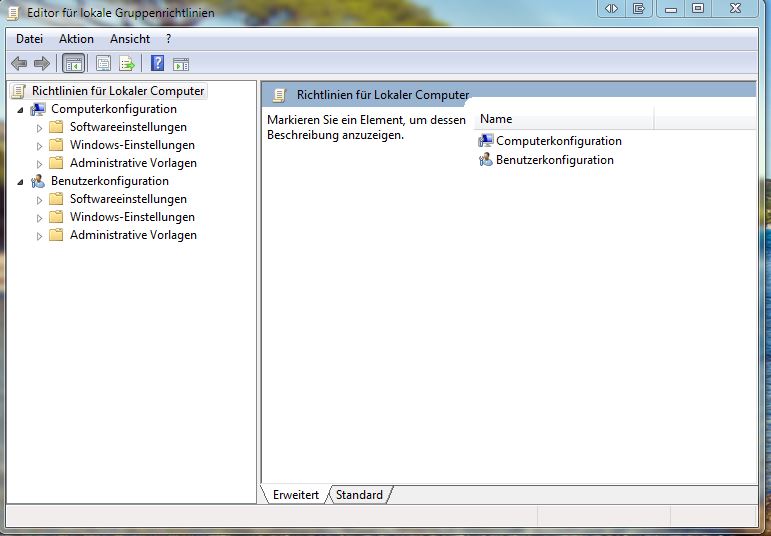Image resolution: width=771 pixels, height=536 pixels.
Task: Select root node Richtlinien für Lokaler Computer
Action: (x=118, y=91)
